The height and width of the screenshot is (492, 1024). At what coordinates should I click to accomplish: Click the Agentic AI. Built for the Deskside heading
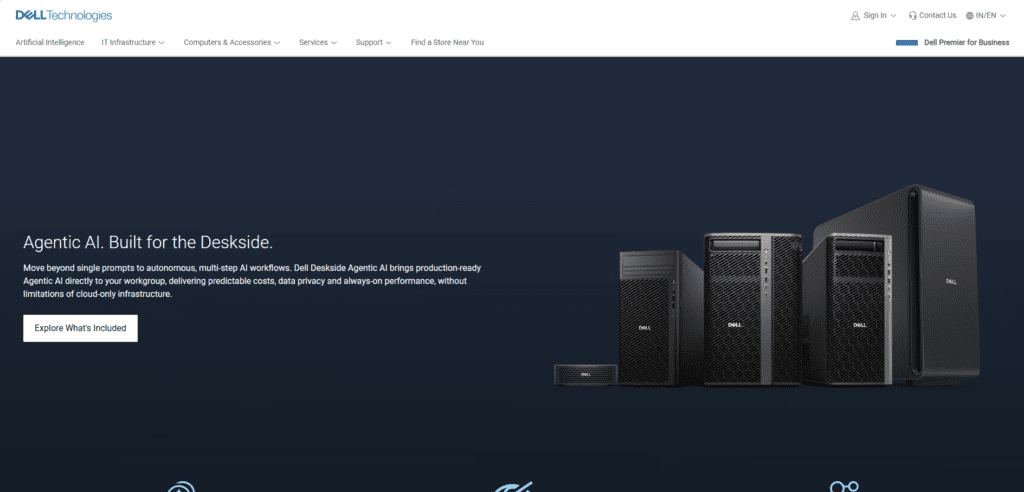tap(148, 242)
